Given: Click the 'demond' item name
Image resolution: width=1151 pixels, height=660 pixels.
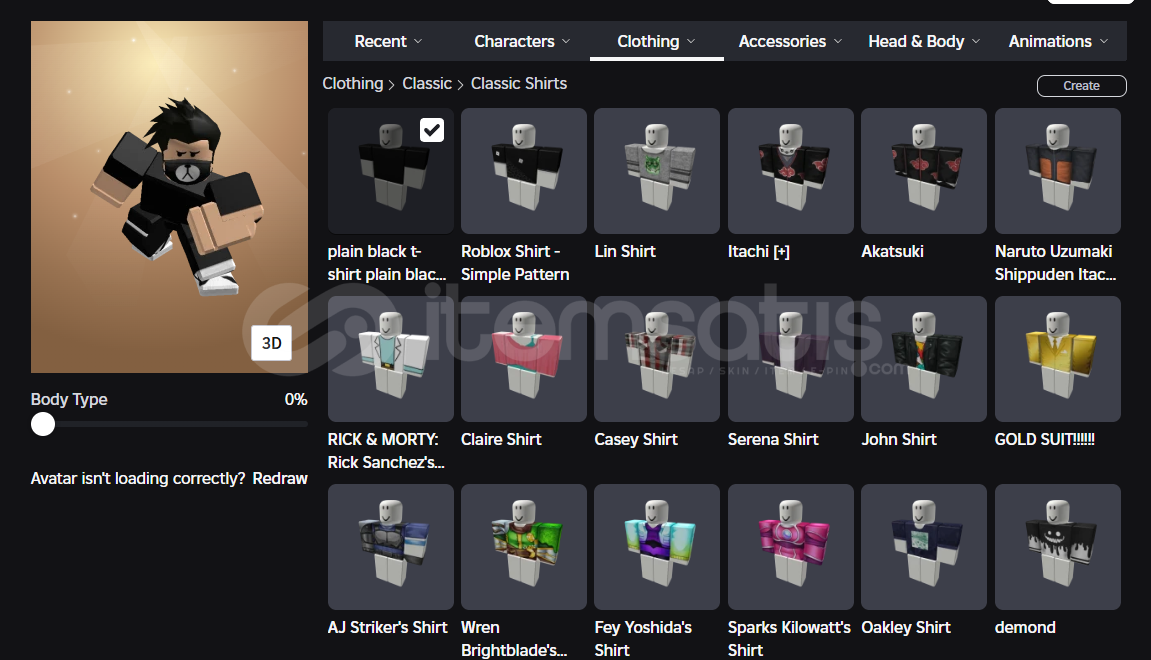Looking at the screenshot, I should [1025, 628].
